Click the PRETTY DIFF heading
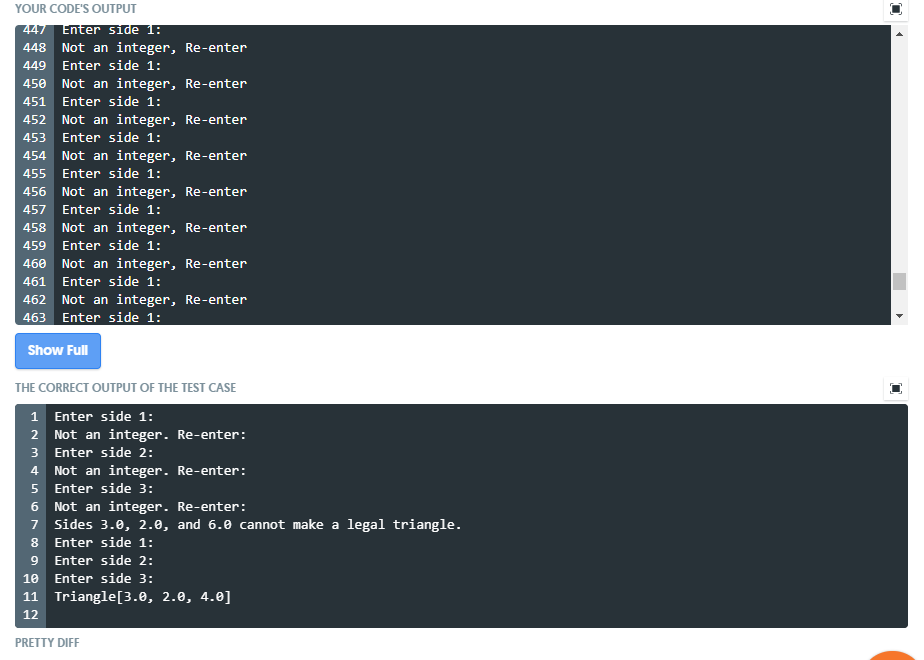Screen dimensions: 924x660 46,642
